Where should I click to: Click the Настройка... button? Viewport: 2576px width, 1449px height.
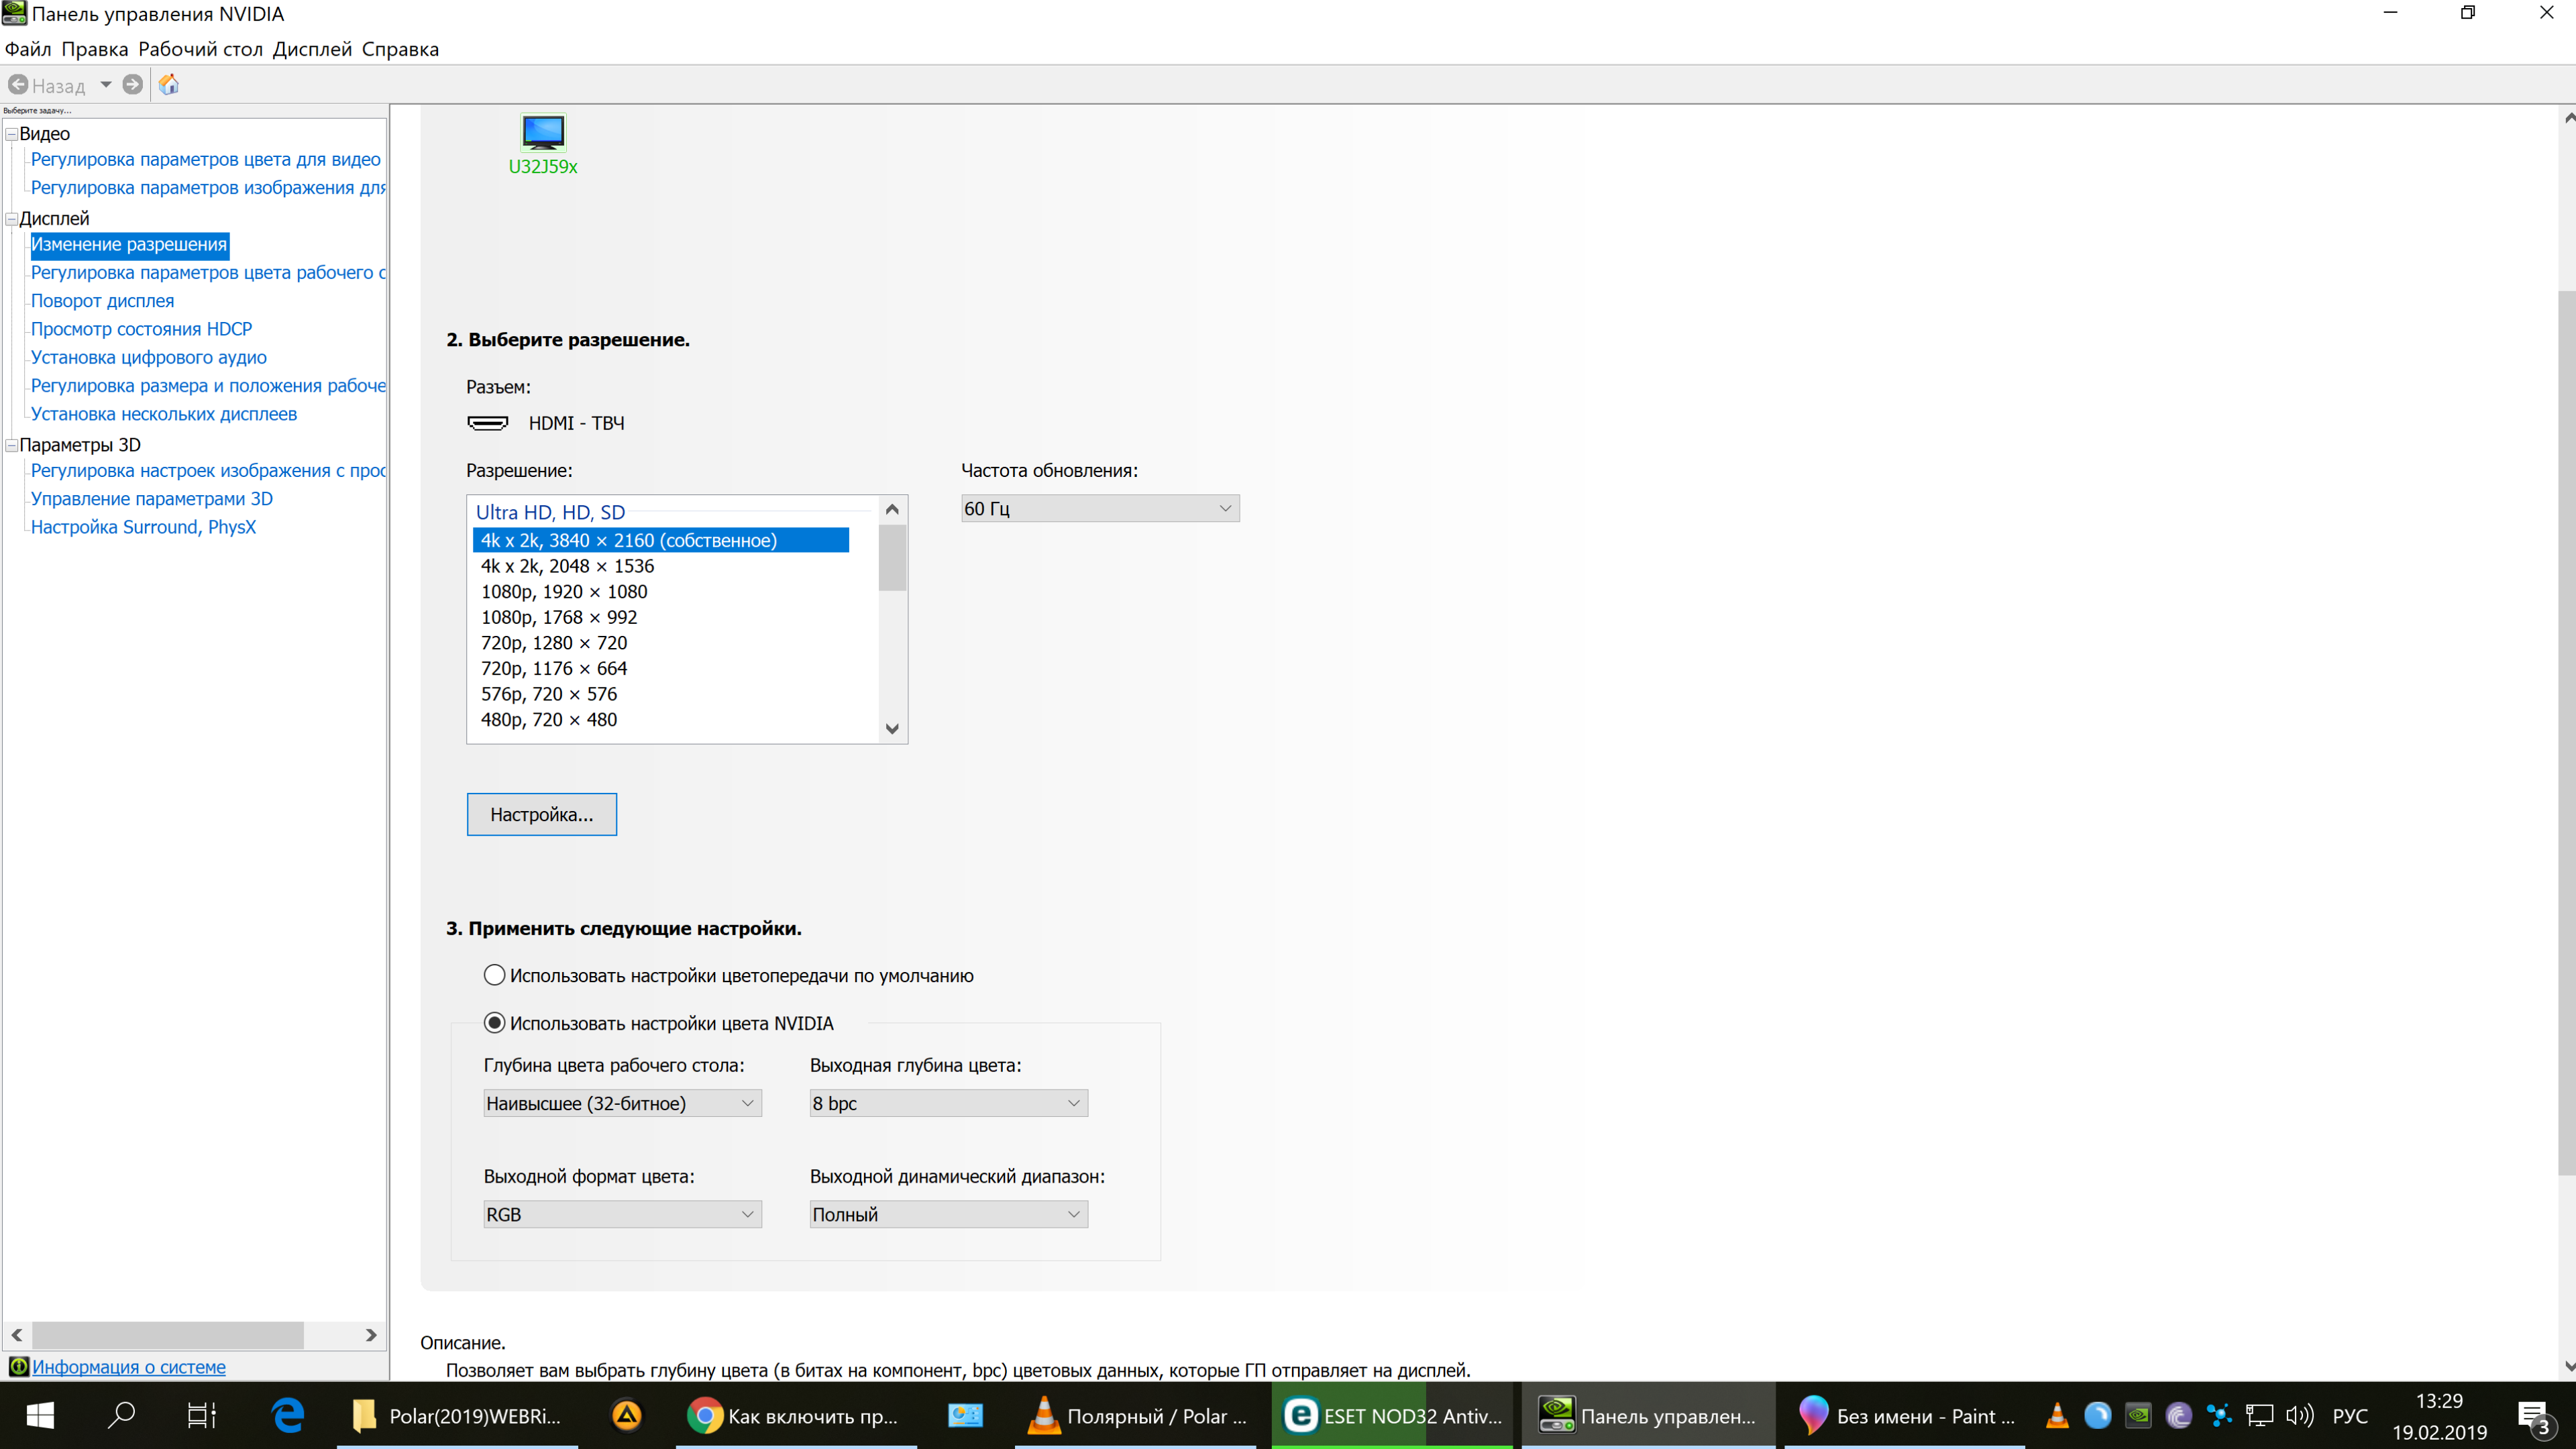point(542,814)
